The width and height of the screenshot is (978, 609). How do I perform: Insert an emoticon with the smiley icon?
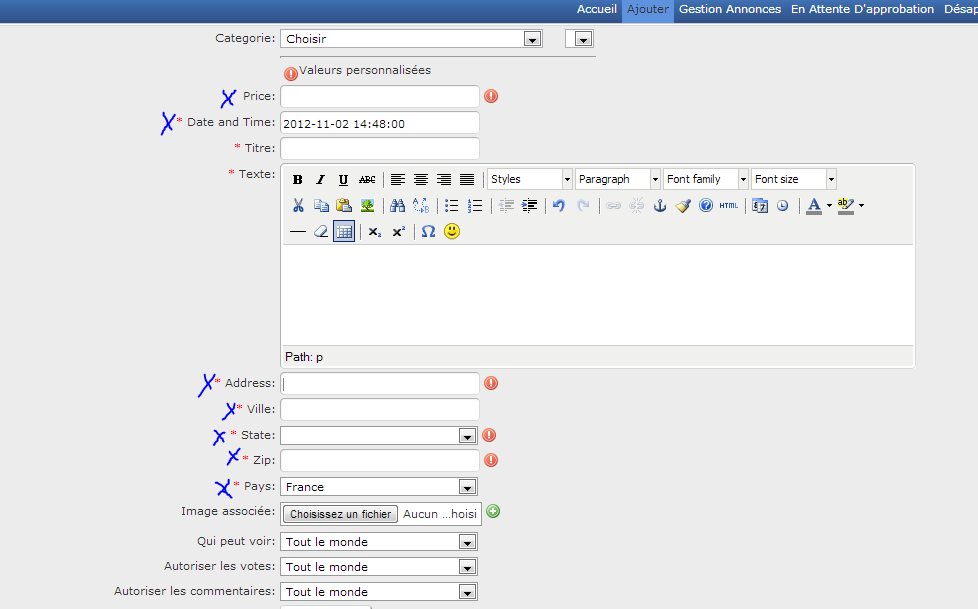tap(452, 231)
